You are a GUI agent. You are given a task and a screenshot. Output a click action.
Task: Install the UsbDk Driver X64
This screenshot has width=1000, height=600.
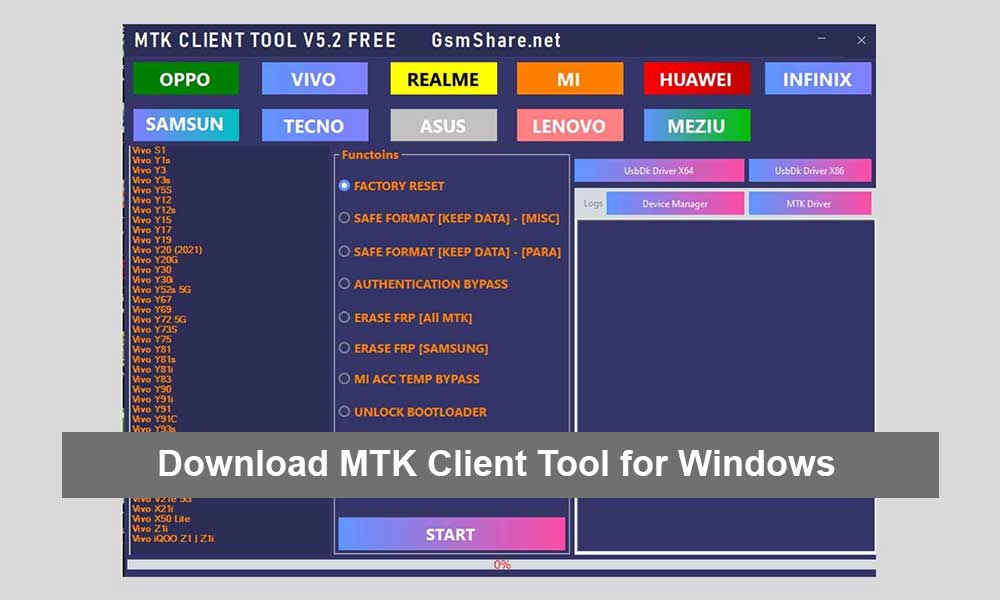659,170
